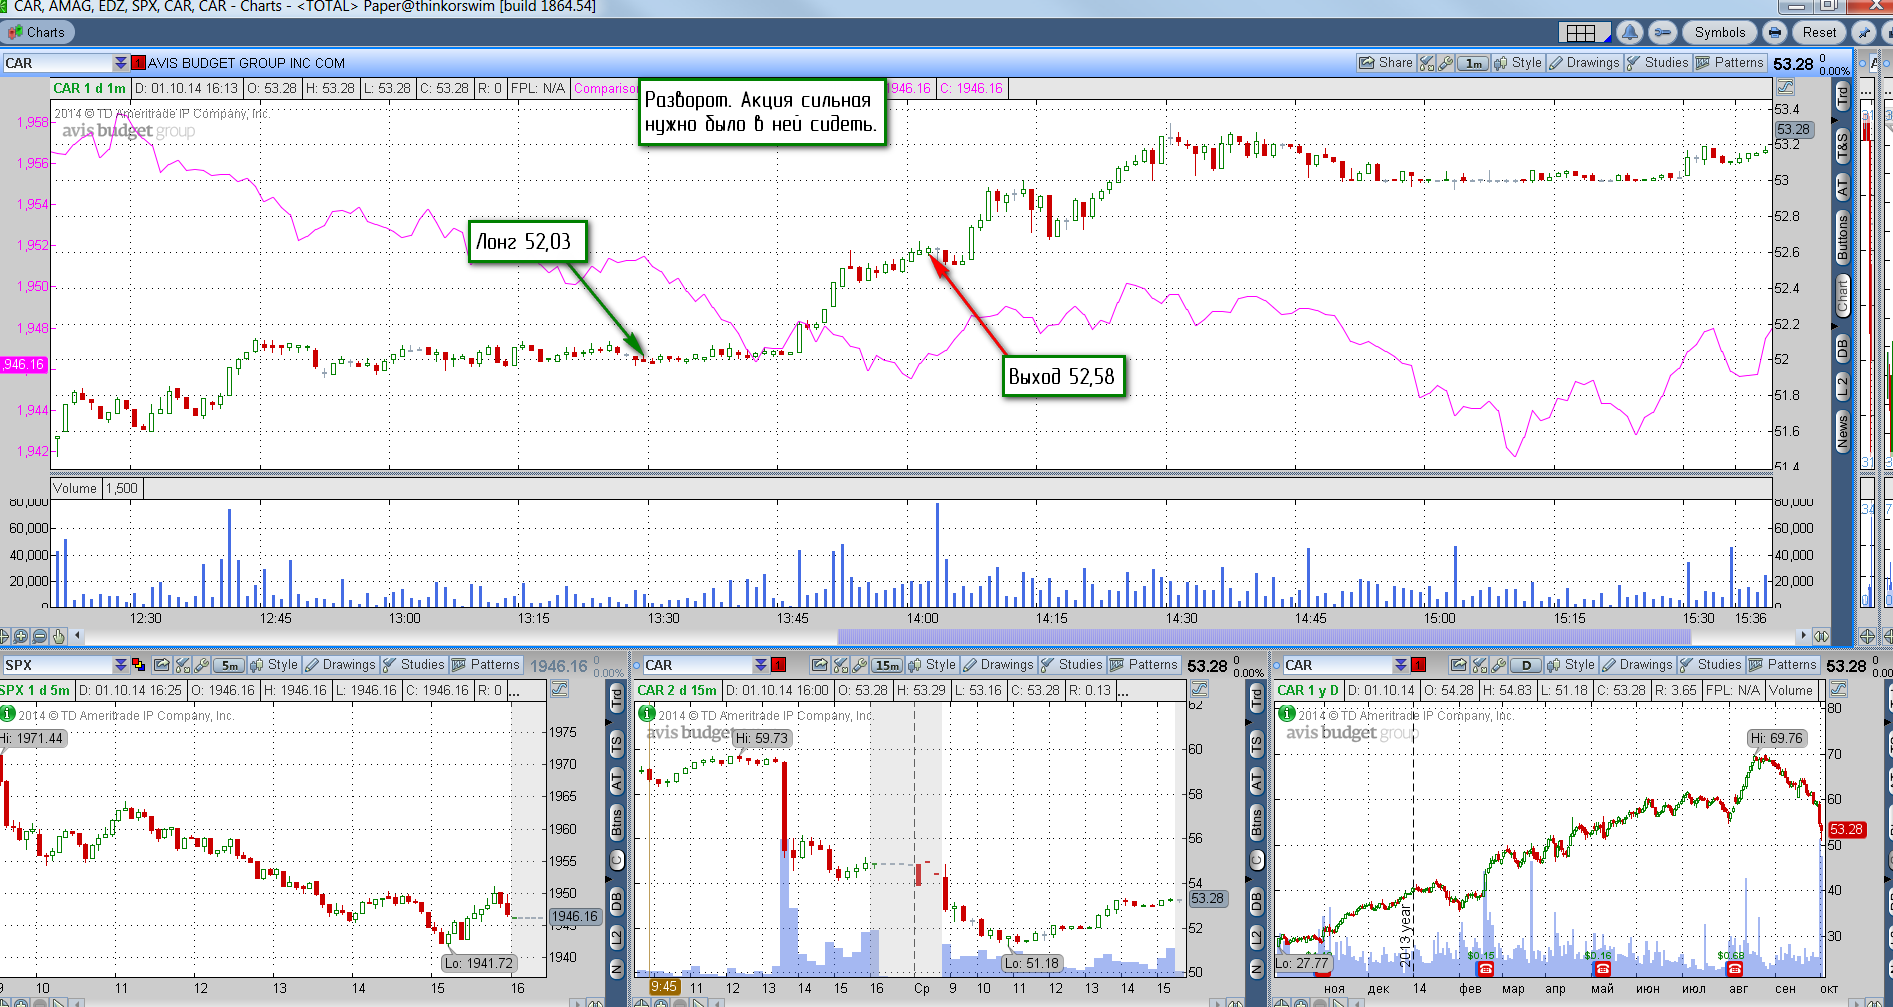Change D timeframe on daily CAR chart
Viewport: 1893px width, 1007px height.
tap(1526, 665)
